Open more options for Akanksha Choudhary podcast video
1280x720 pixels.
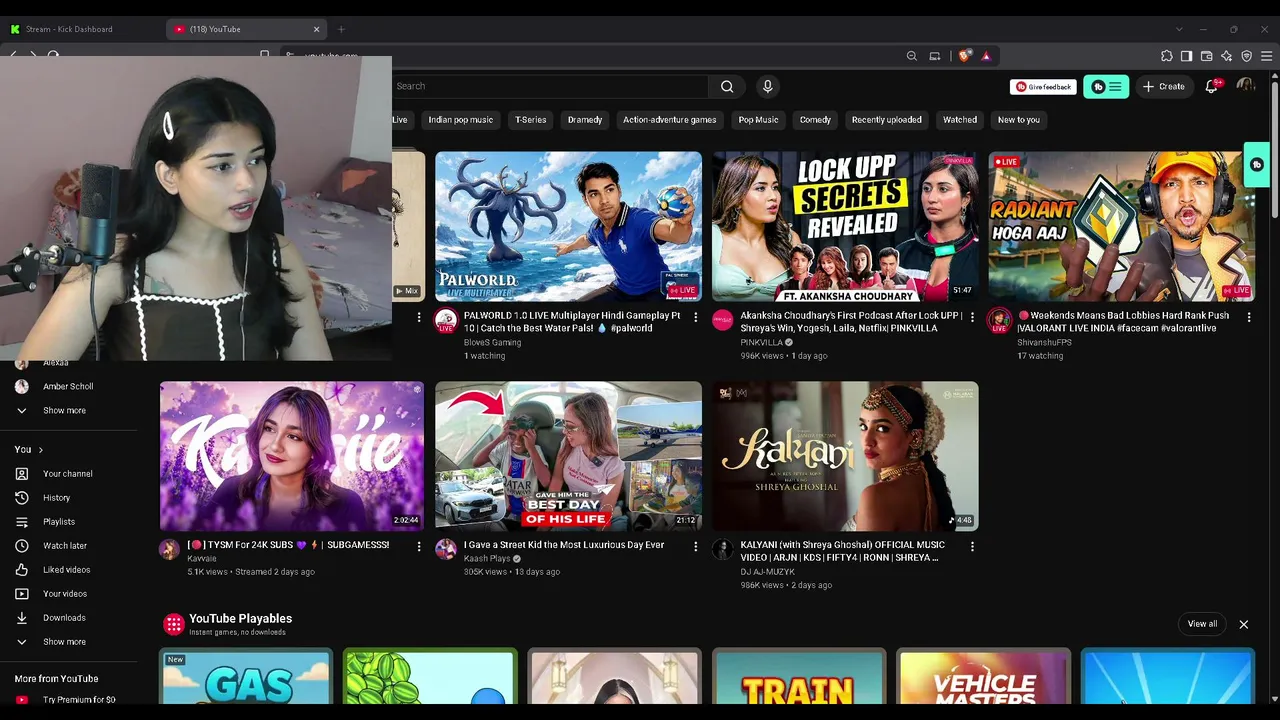tap(972, 317)
